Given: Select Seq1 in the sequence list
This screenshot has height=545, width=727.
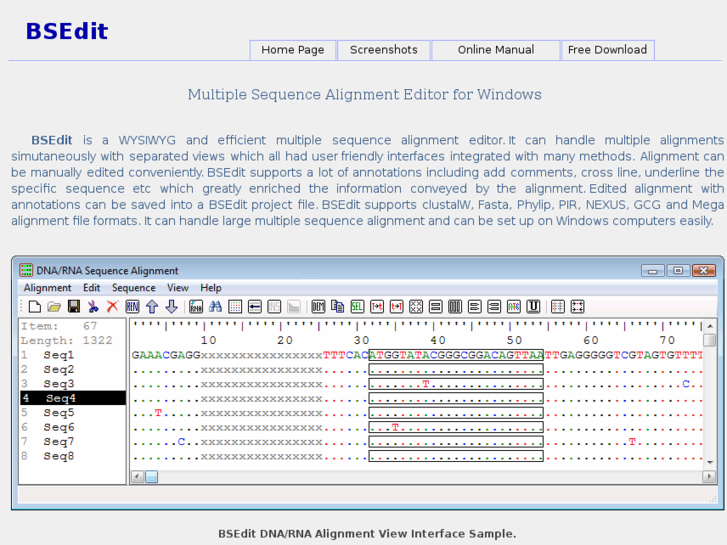Looking at the screenshot, I should [58, 355].
